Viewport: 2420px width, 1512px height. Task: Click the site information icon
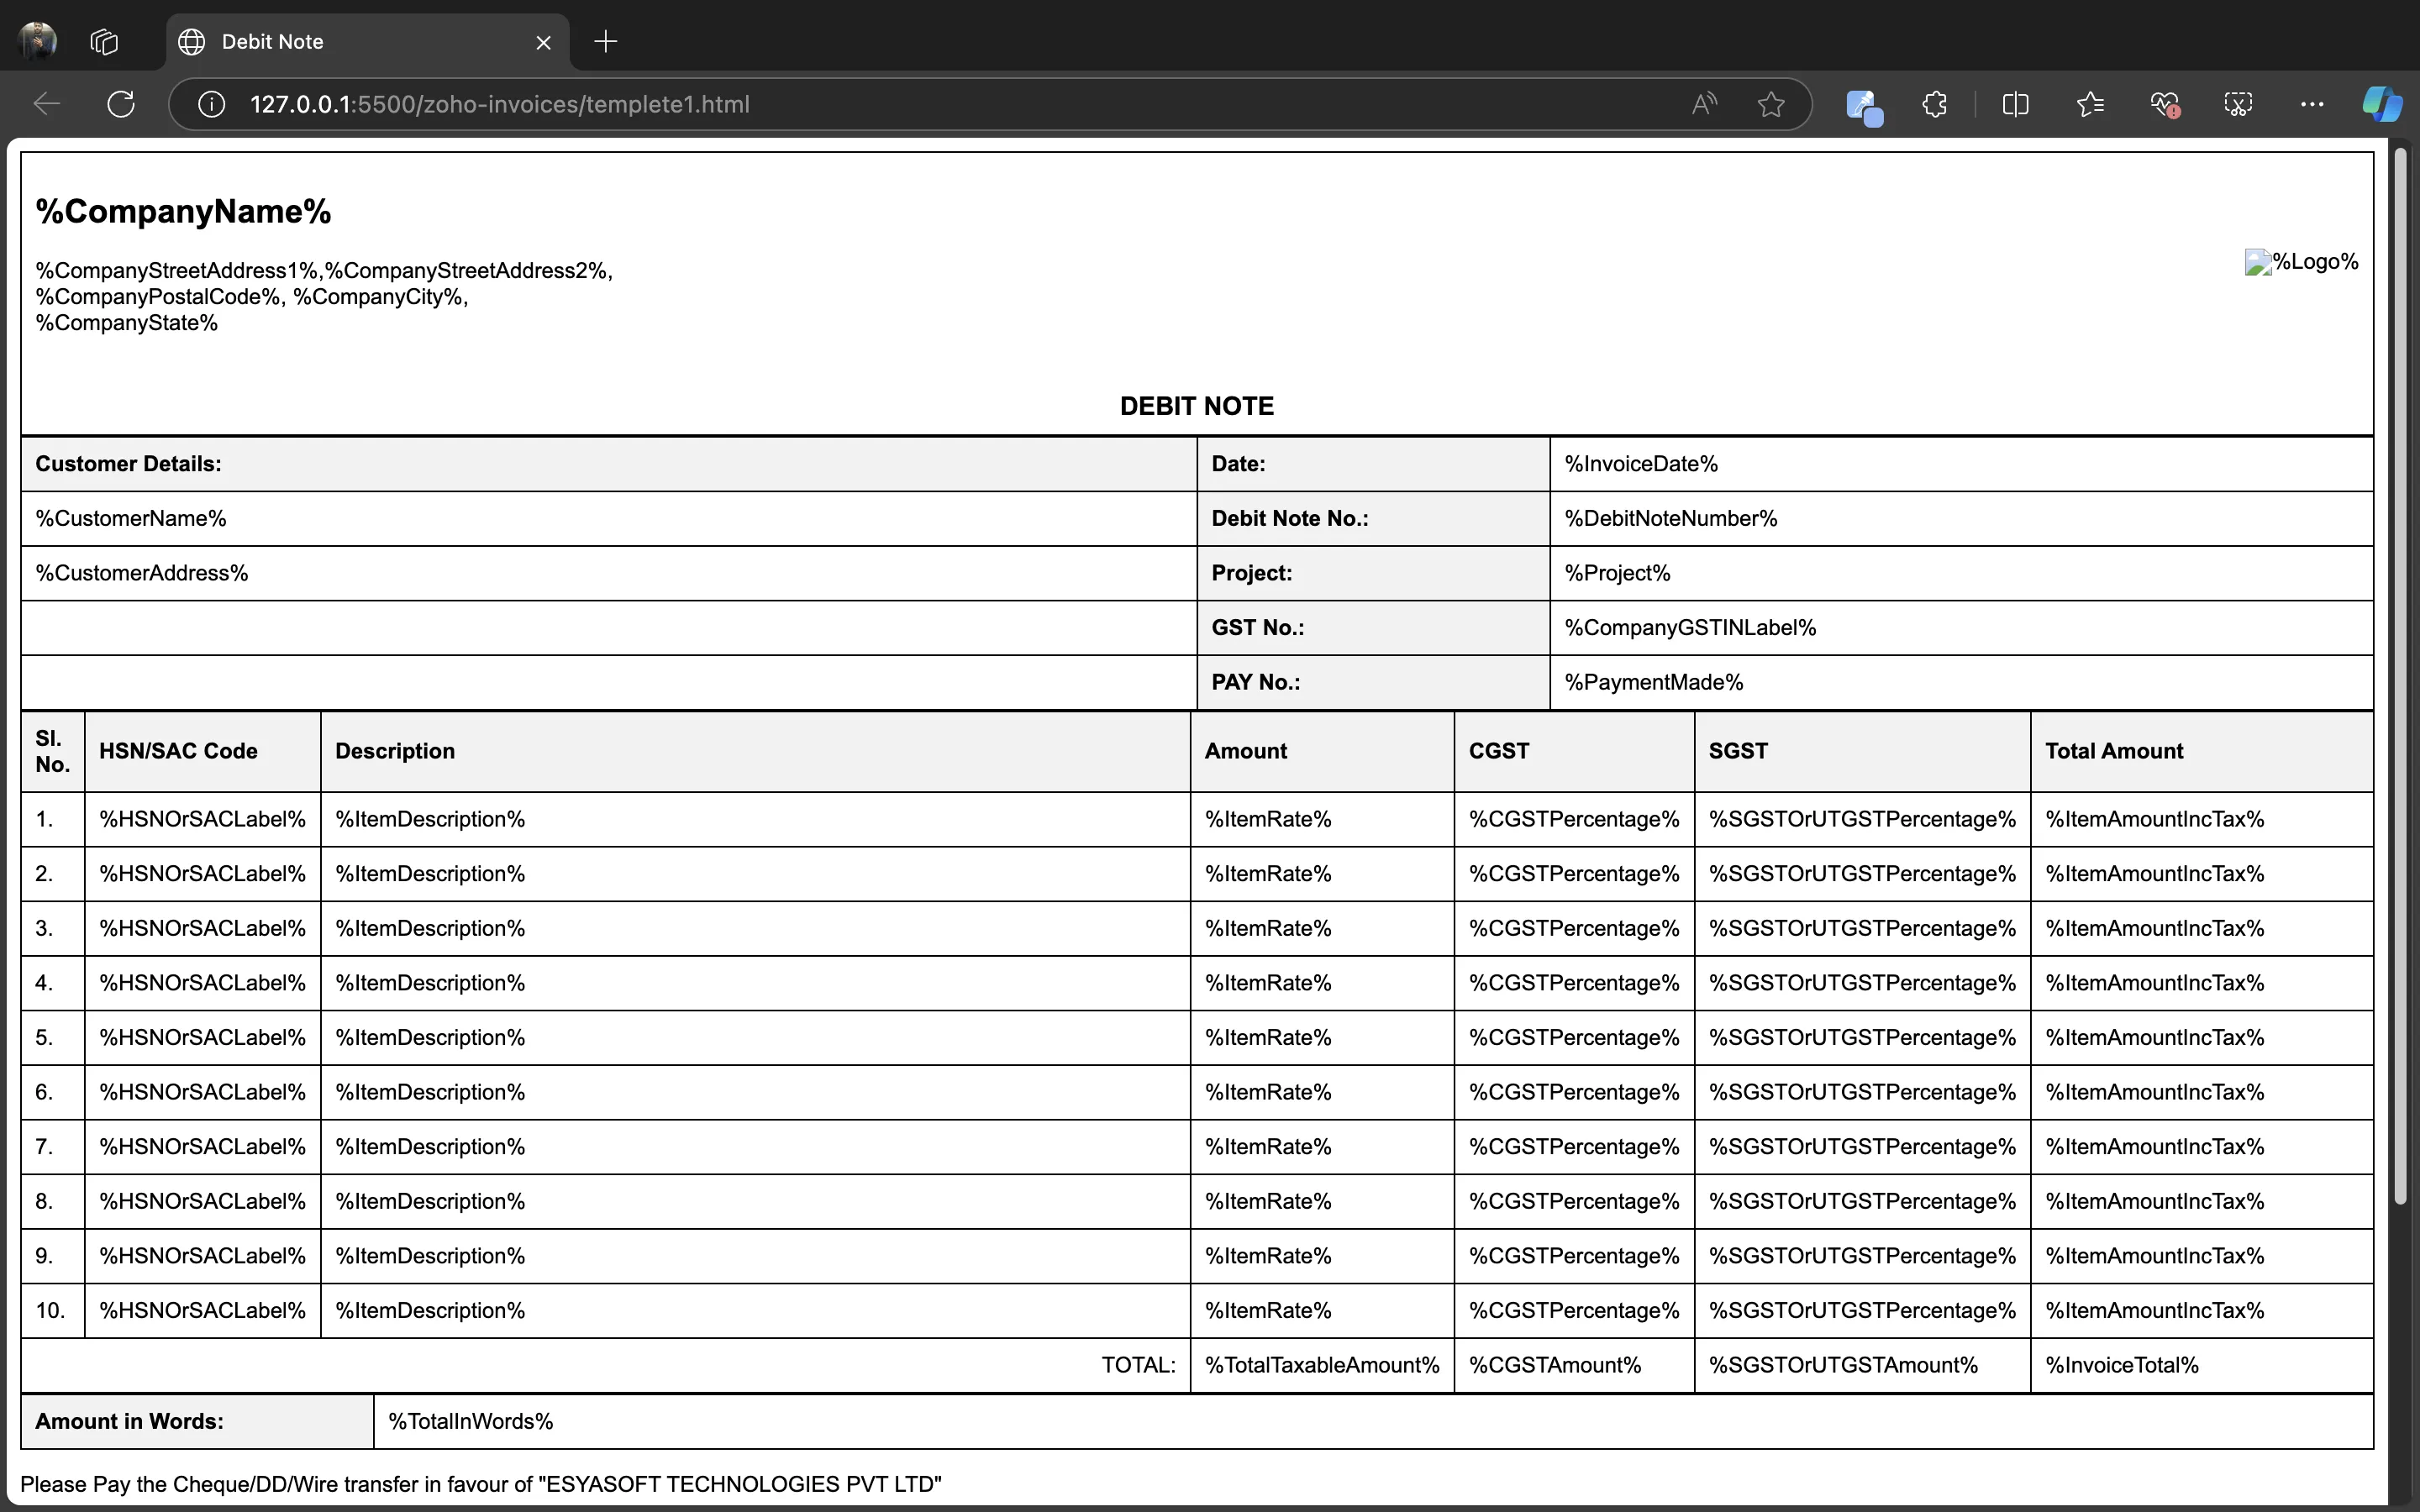pyautogui.click(x=211, y=104)
